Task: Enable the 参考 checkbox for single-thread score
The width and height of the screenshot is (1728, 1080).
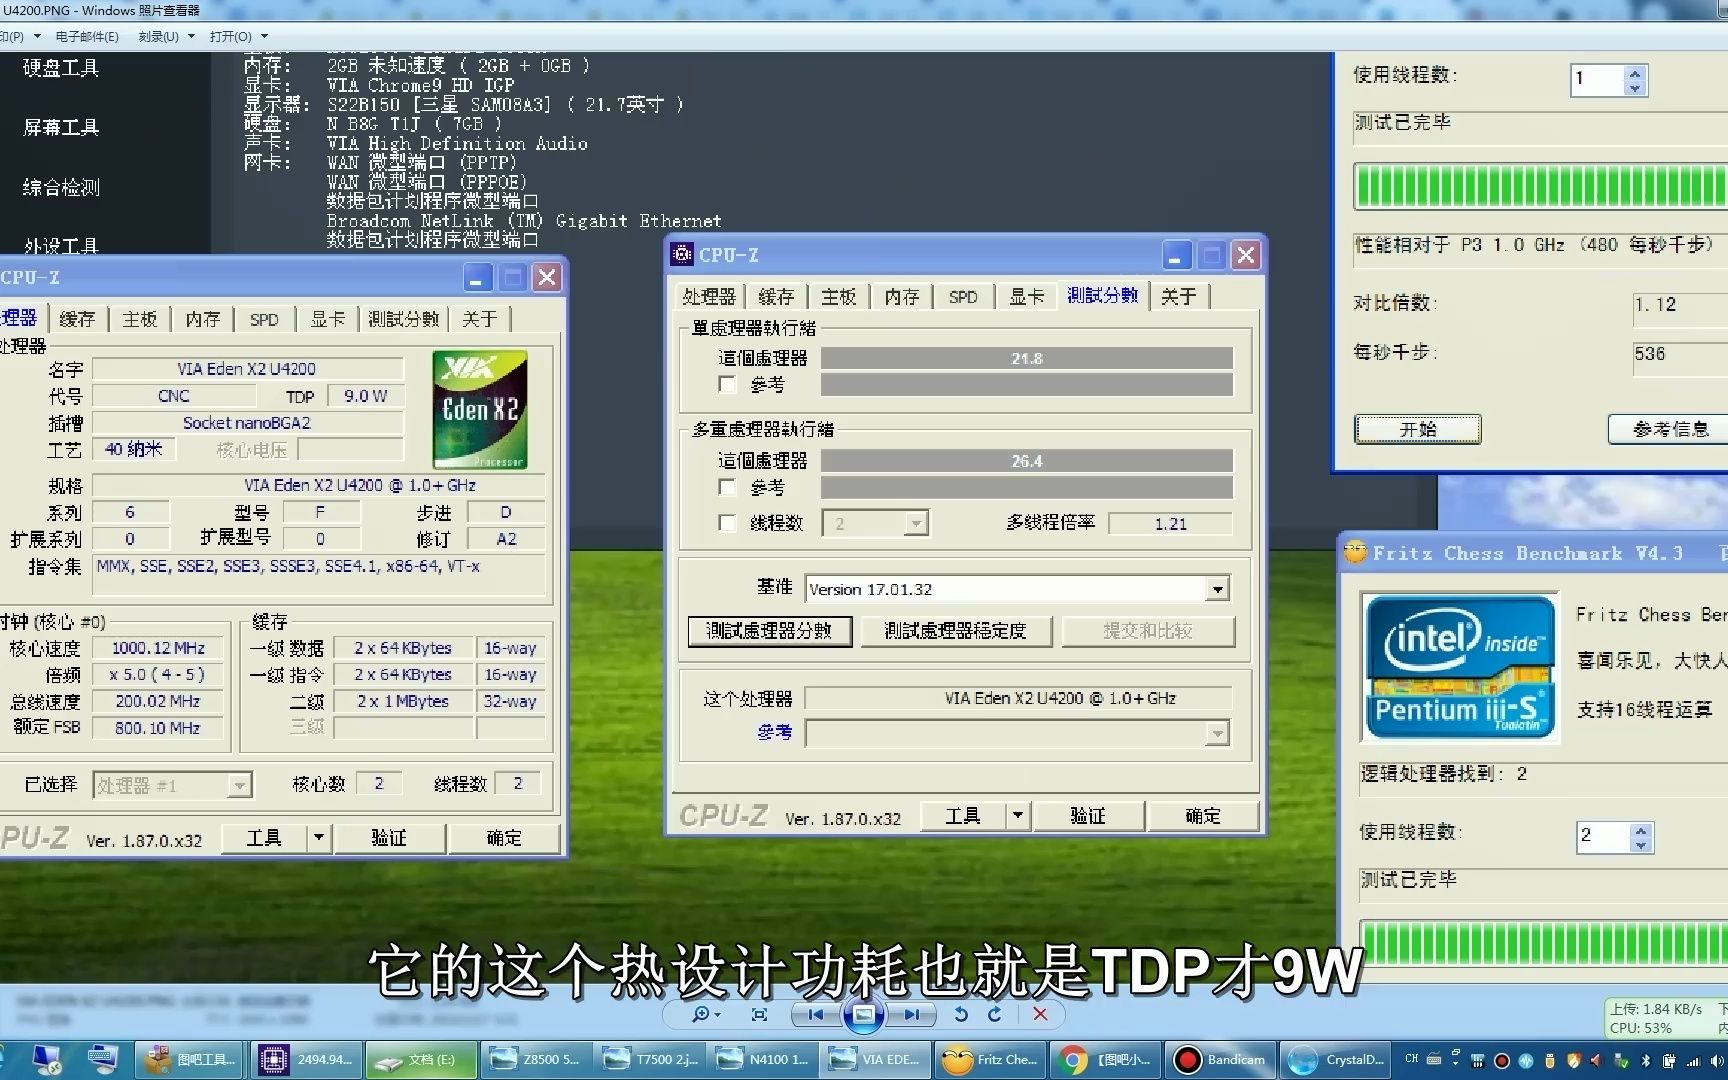Action: 727,385
